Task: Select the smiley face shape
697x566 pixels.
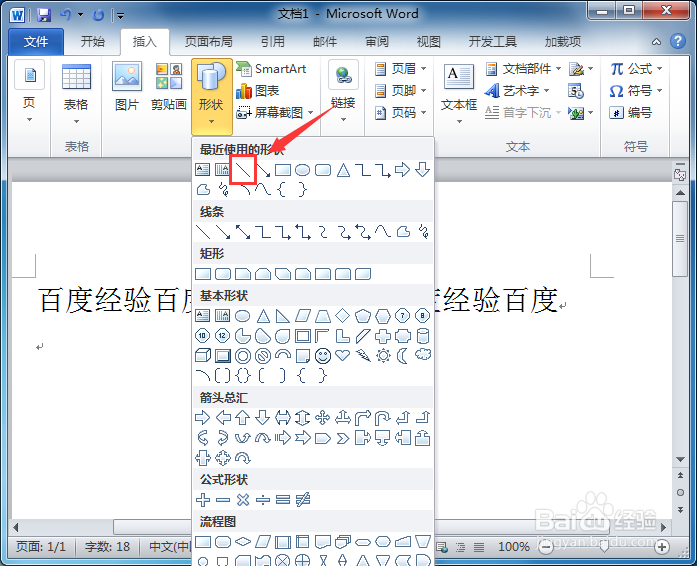Action: tap(323, 356)
